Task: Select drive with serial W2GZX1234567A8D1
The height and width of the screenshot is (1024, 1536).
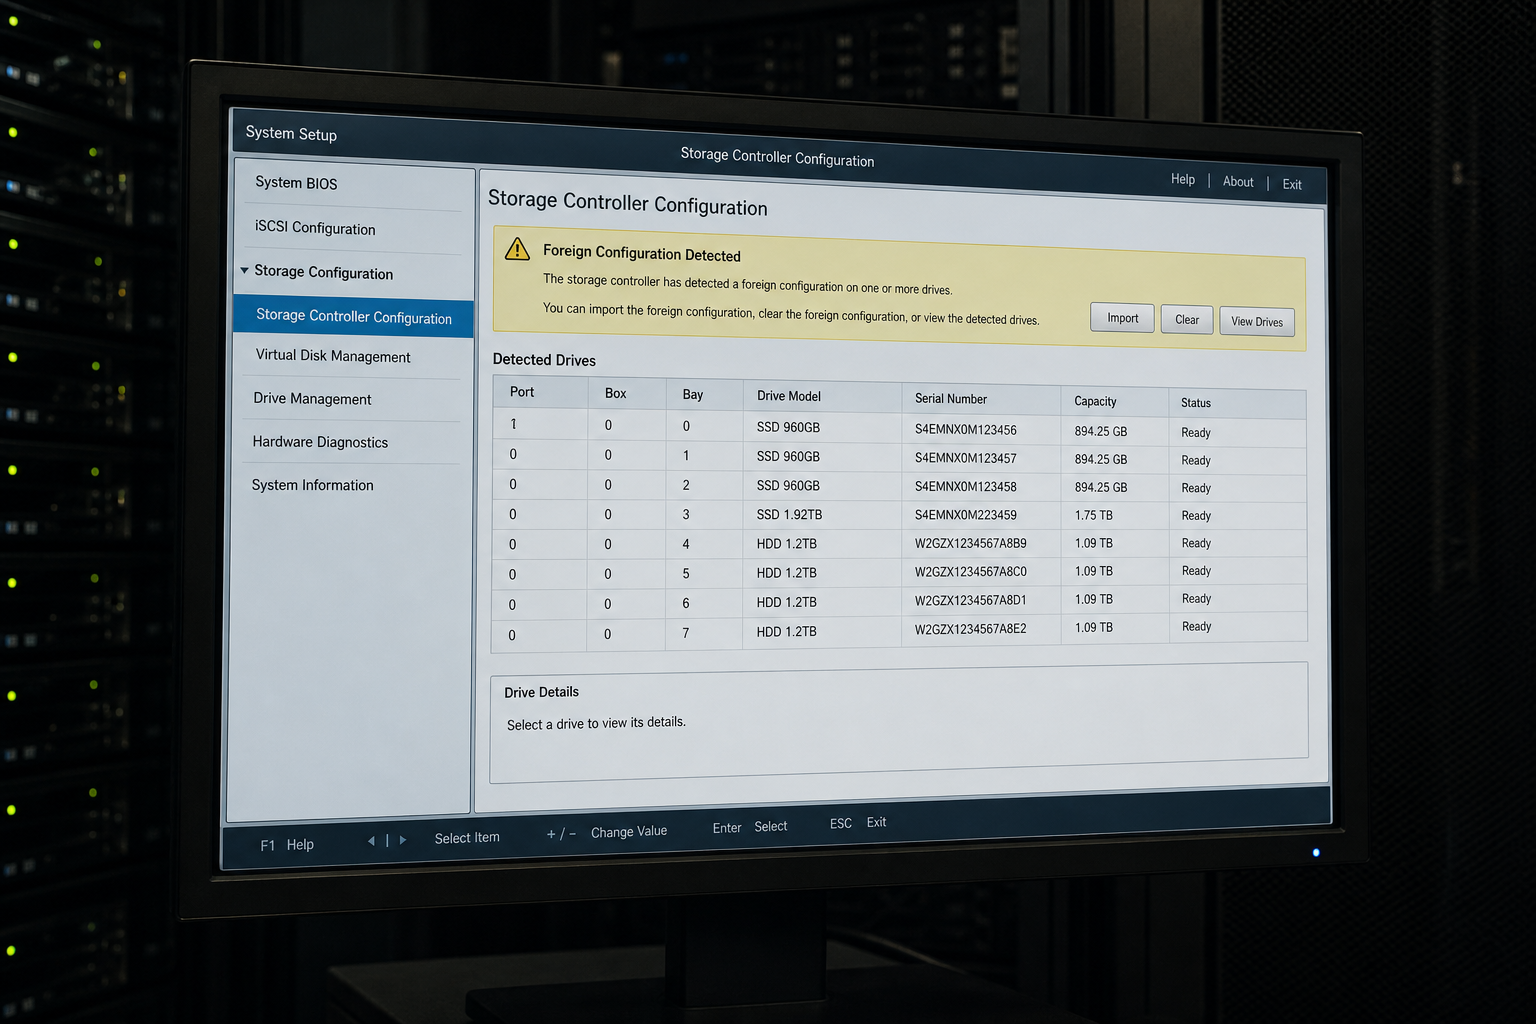Action: [x=899, y=602]
